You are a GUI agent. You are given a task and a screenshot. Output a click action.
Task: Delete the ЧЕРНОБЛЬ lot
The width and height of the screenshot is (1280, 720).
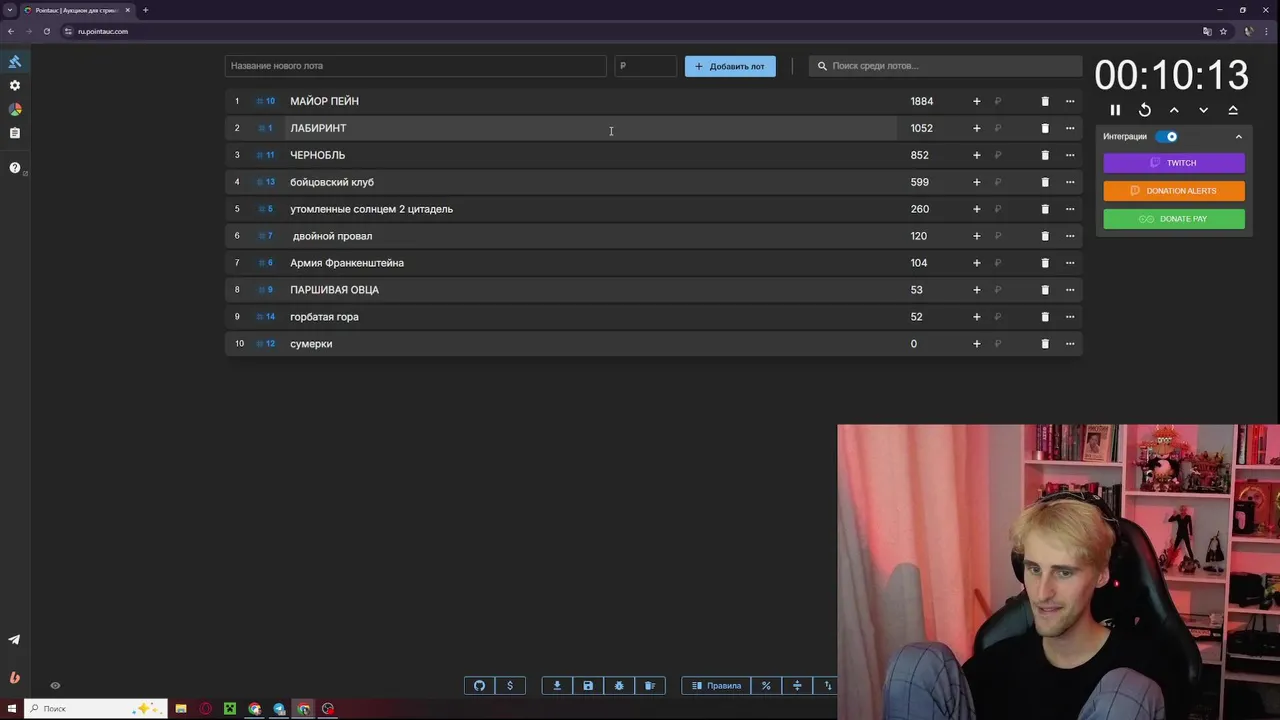pos(1045,155)
